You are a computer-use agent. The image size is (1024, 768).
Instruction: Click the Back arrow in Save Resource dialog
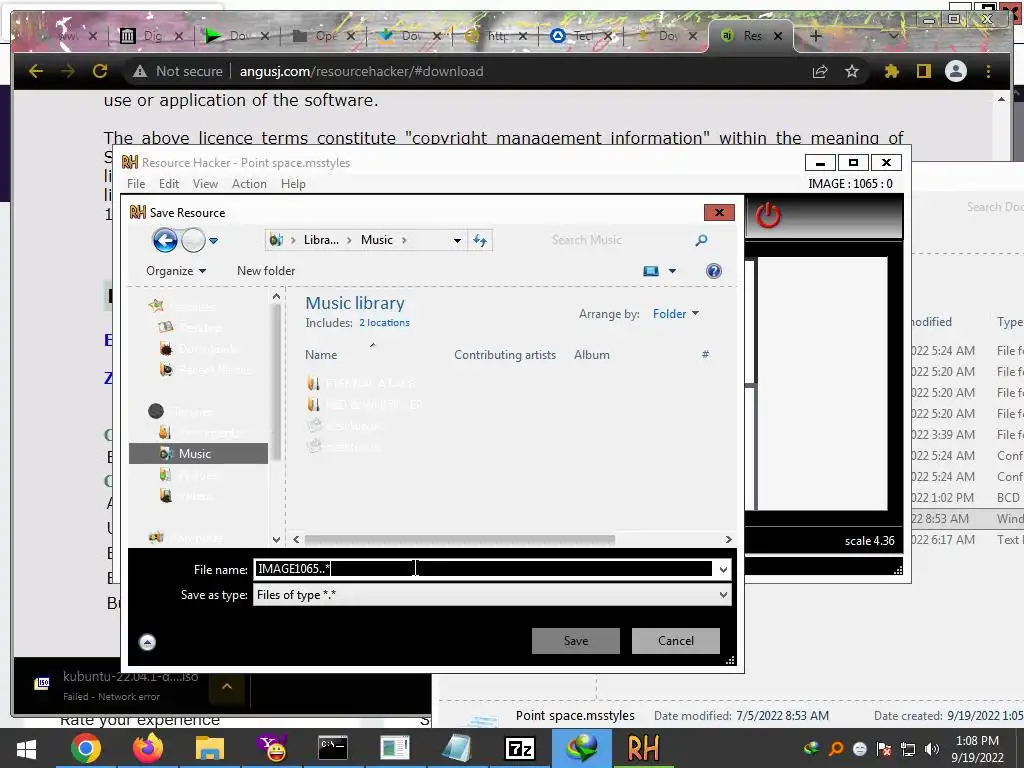tap(165, 240)
